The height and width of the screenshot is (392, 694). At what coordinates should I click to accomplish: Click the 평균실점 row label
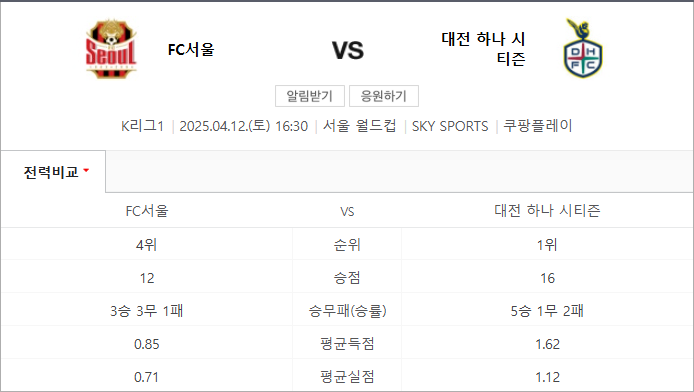(x=347, y=377)
